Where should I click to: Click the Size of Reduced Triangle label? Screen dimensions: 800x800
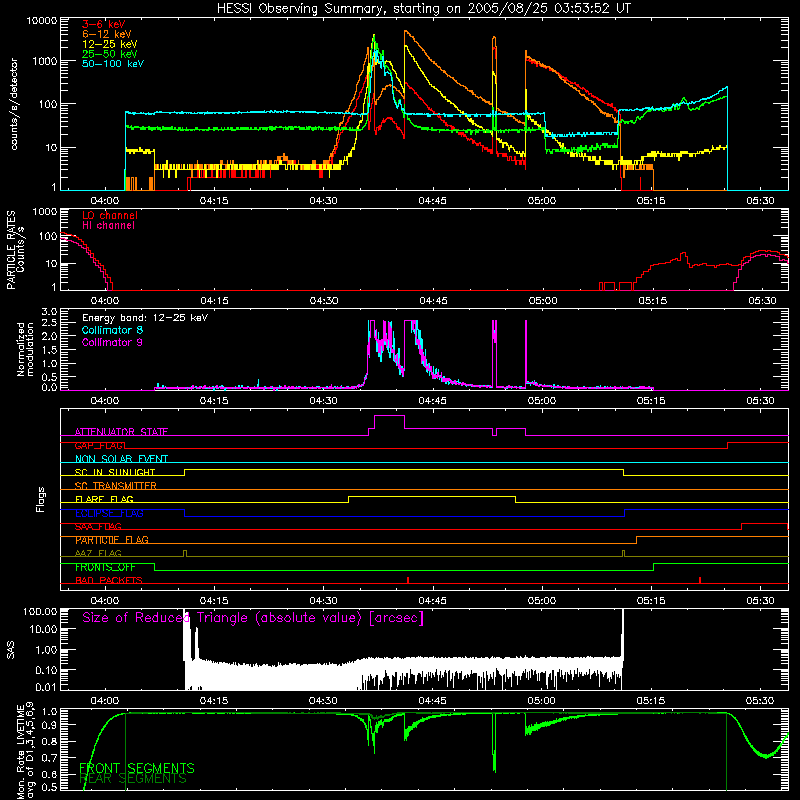click(253, 618)
